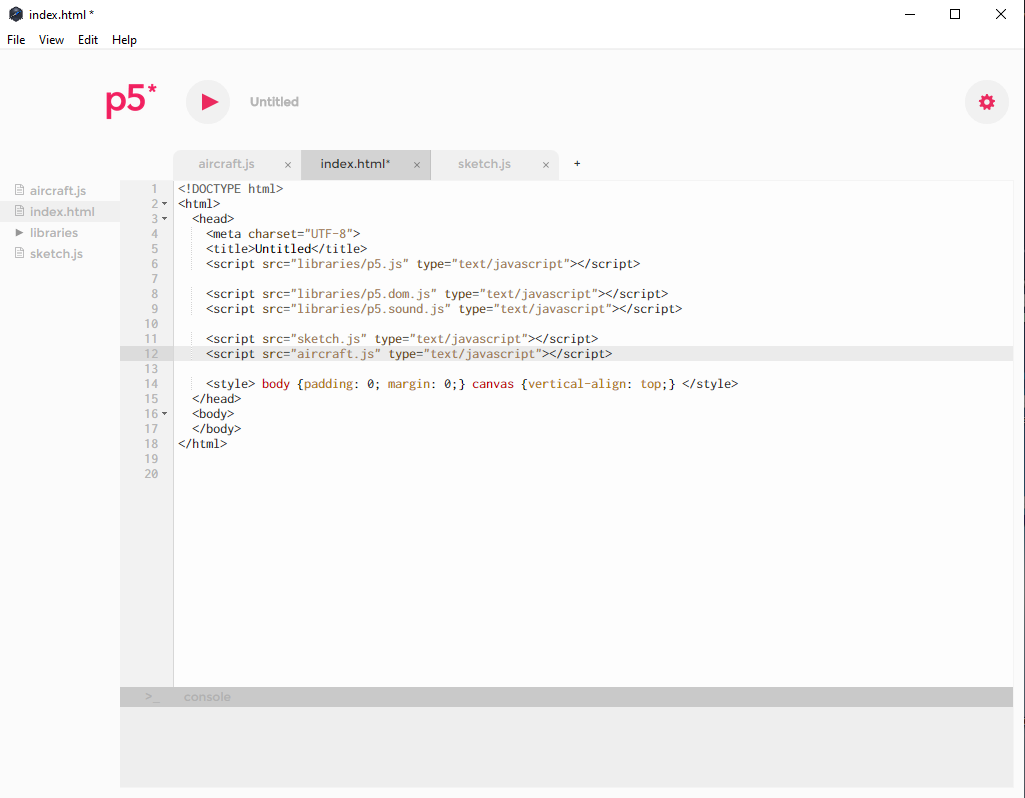Open the Edit menu
Viewport: 1025px width, 798px height.
pos(88,40)
